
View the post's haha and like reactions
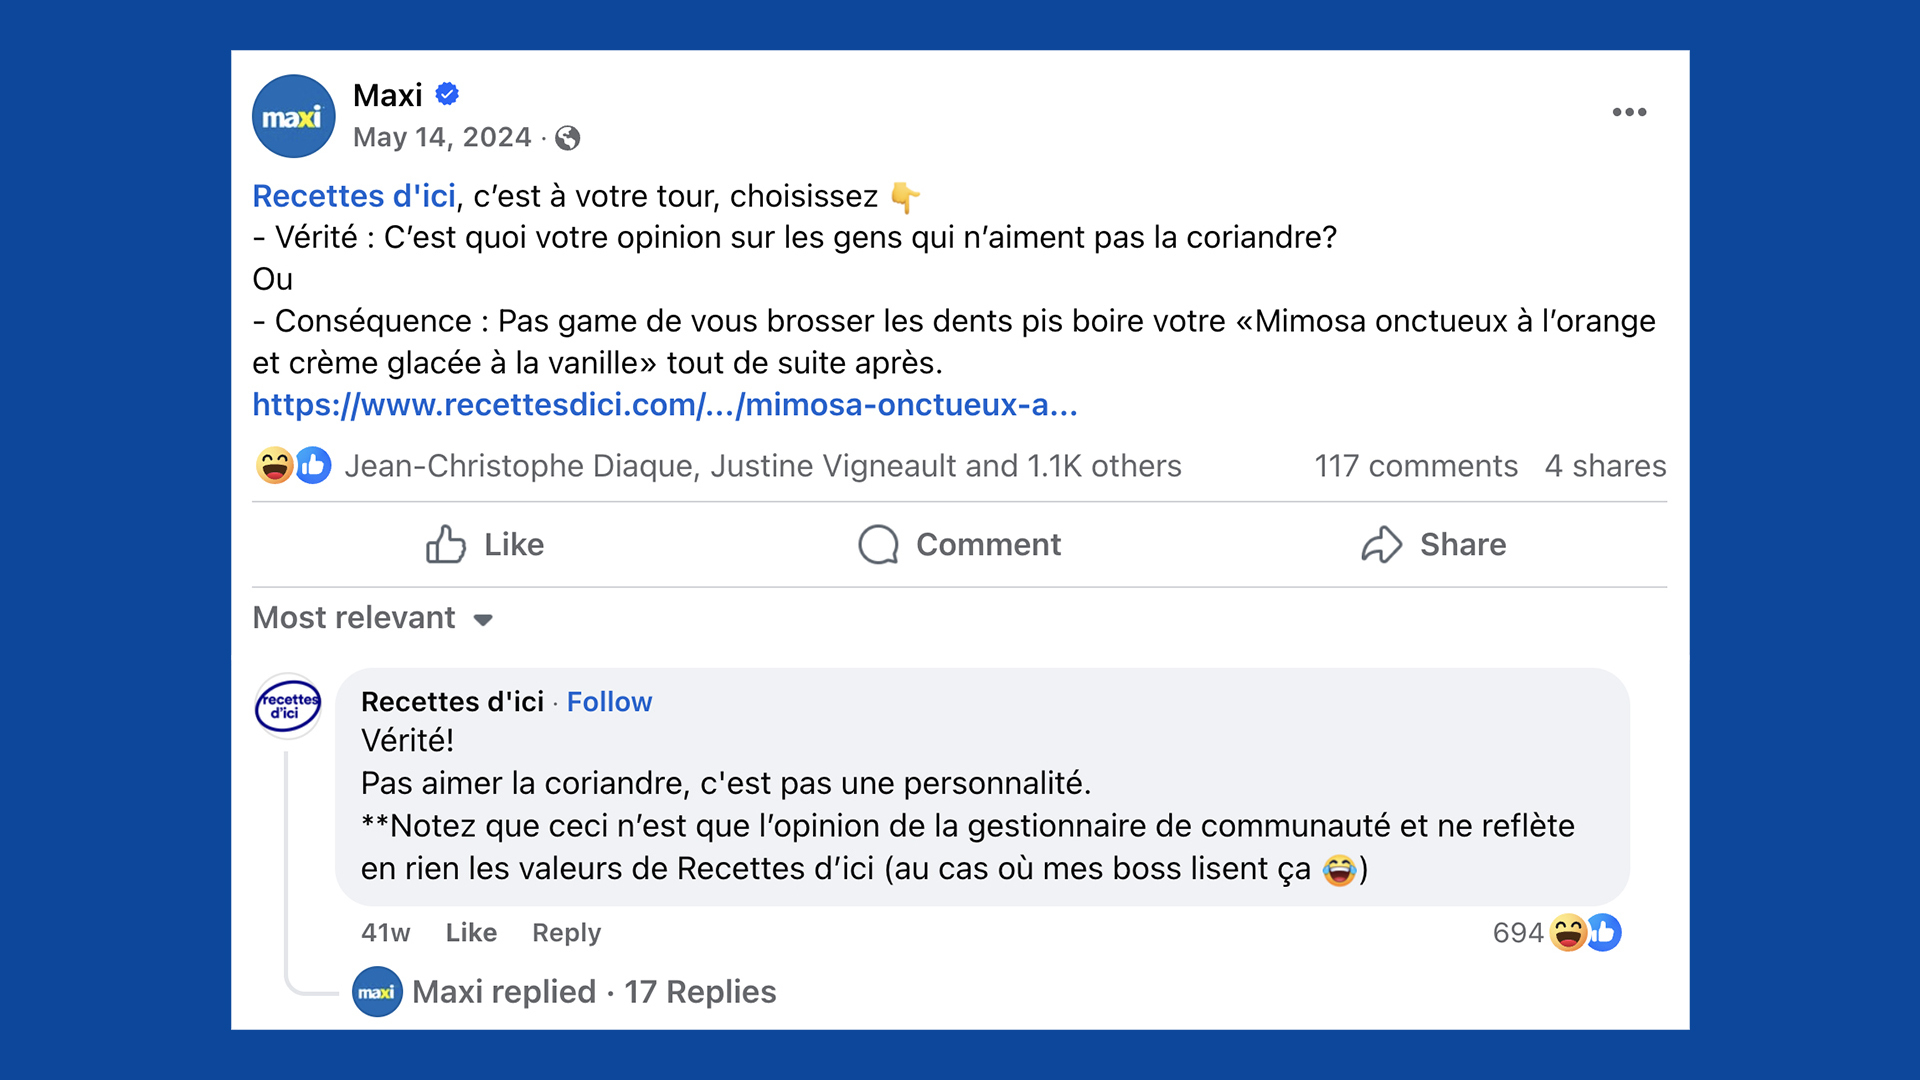[x=293, y=465]
